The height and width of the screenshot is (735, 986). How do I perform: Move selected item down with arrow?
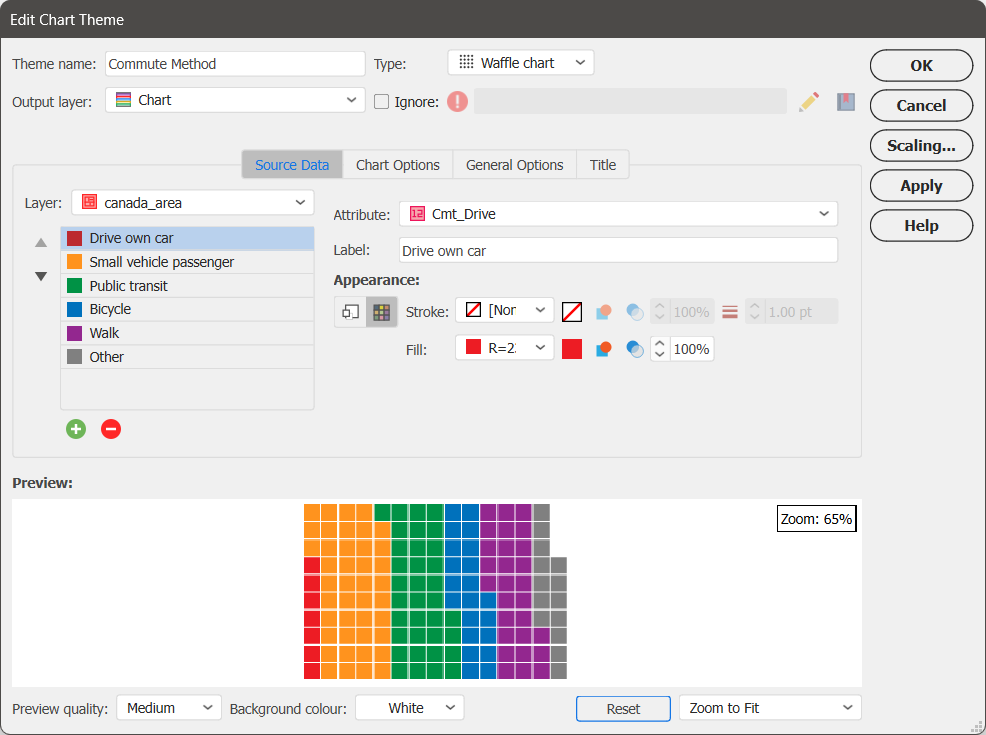tap(41, 276)
